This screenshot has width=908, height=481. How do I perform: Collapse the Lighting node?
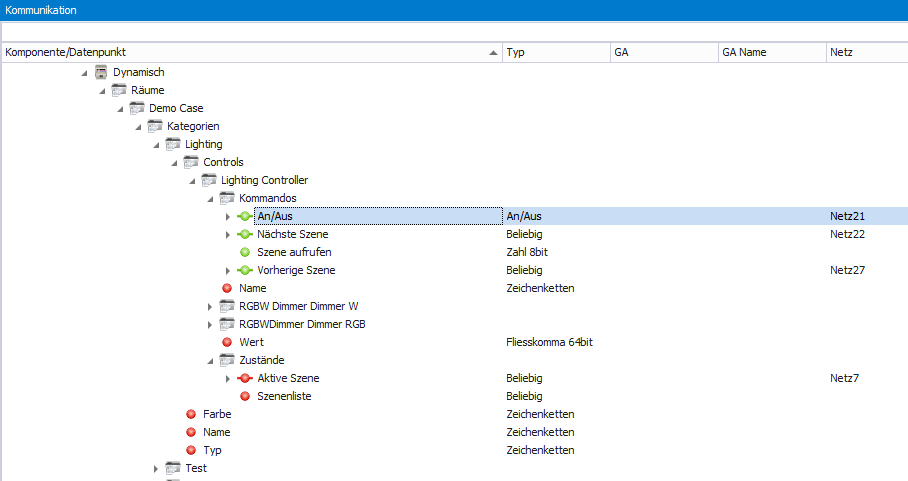[x=156, y=145]
